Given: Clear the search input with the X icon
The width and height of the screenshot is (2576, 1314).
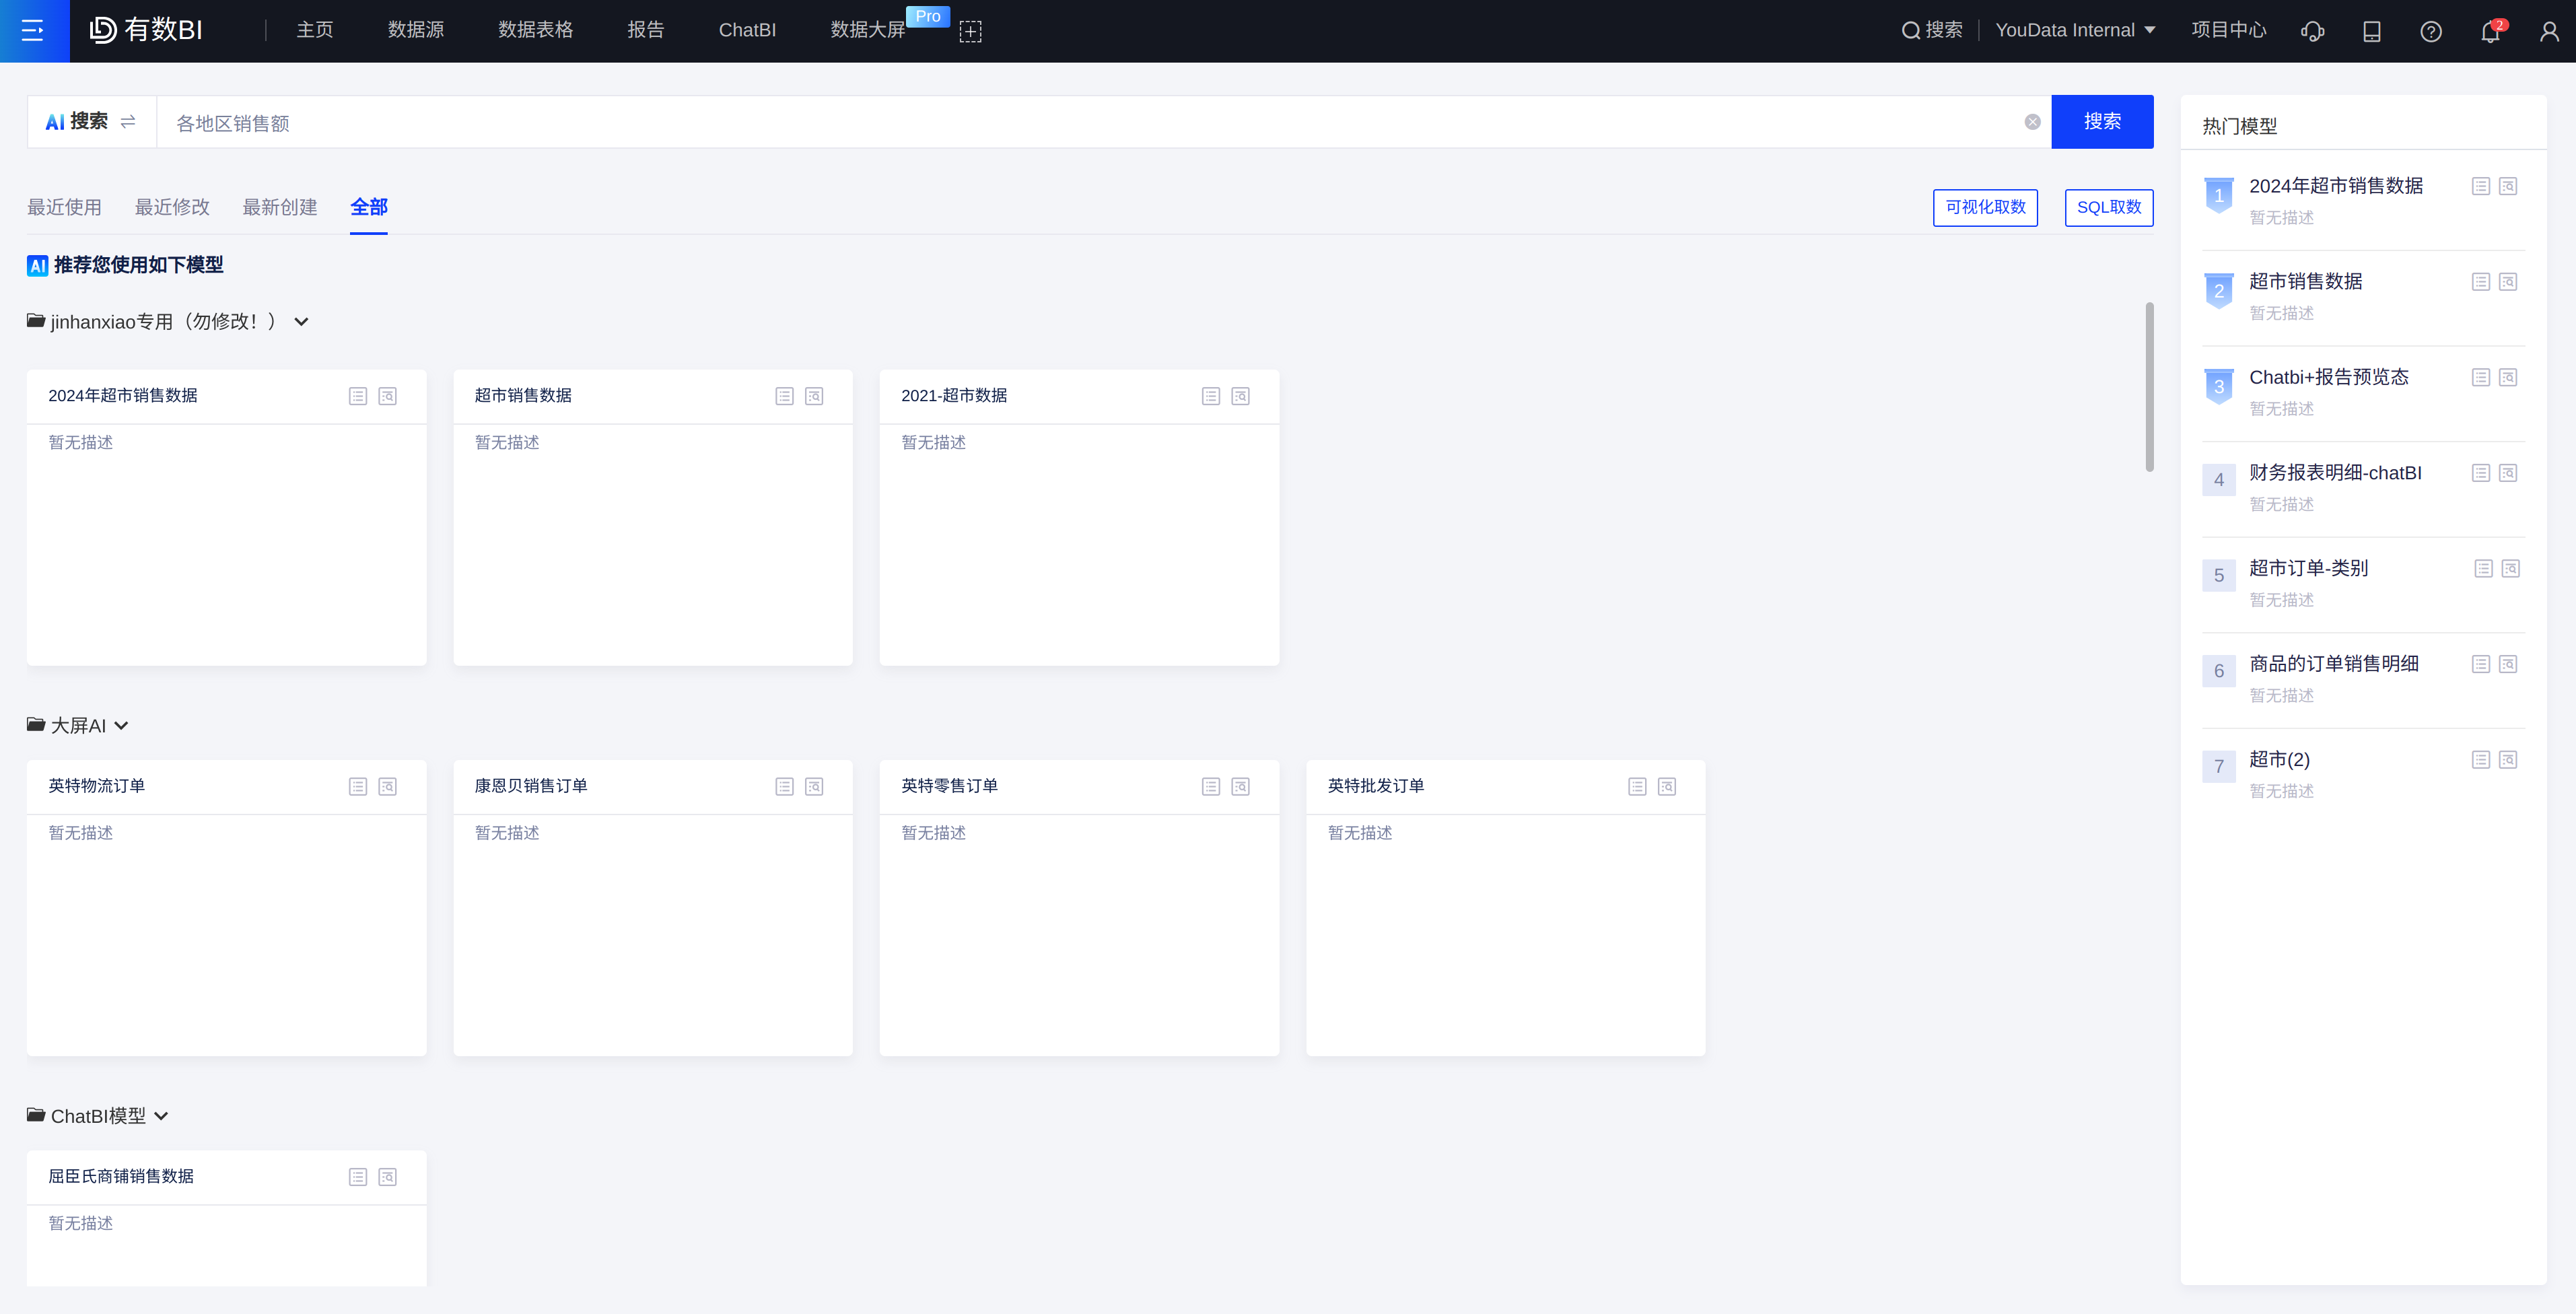Looking at the screenshot, I should [x=2033, y=122].
